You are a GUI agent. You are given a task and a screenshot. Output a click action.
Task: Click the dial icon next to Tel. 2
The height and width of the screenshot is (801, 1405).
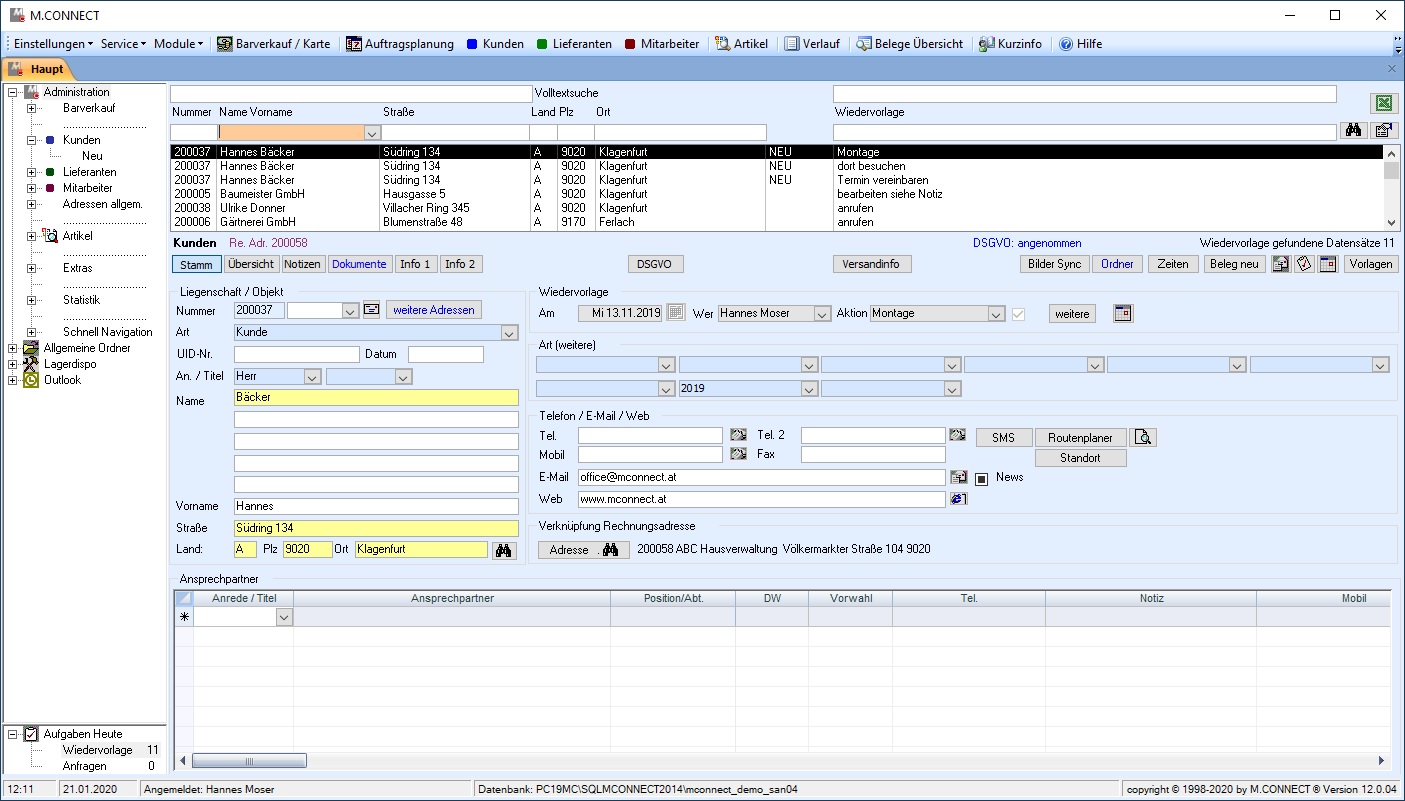(957, 436)
